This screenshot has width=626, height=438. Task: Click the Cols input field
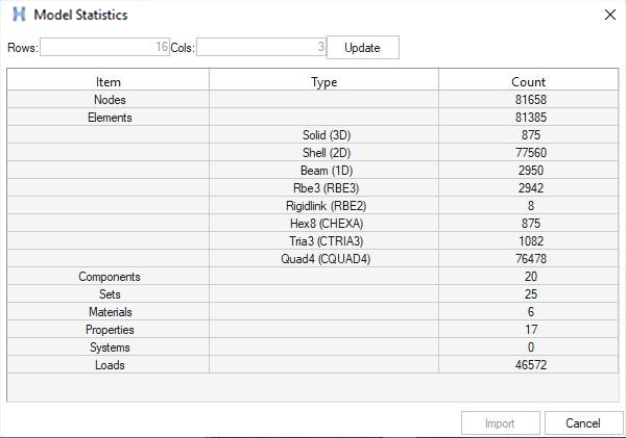pyautogui.click(x=261, y=48)
